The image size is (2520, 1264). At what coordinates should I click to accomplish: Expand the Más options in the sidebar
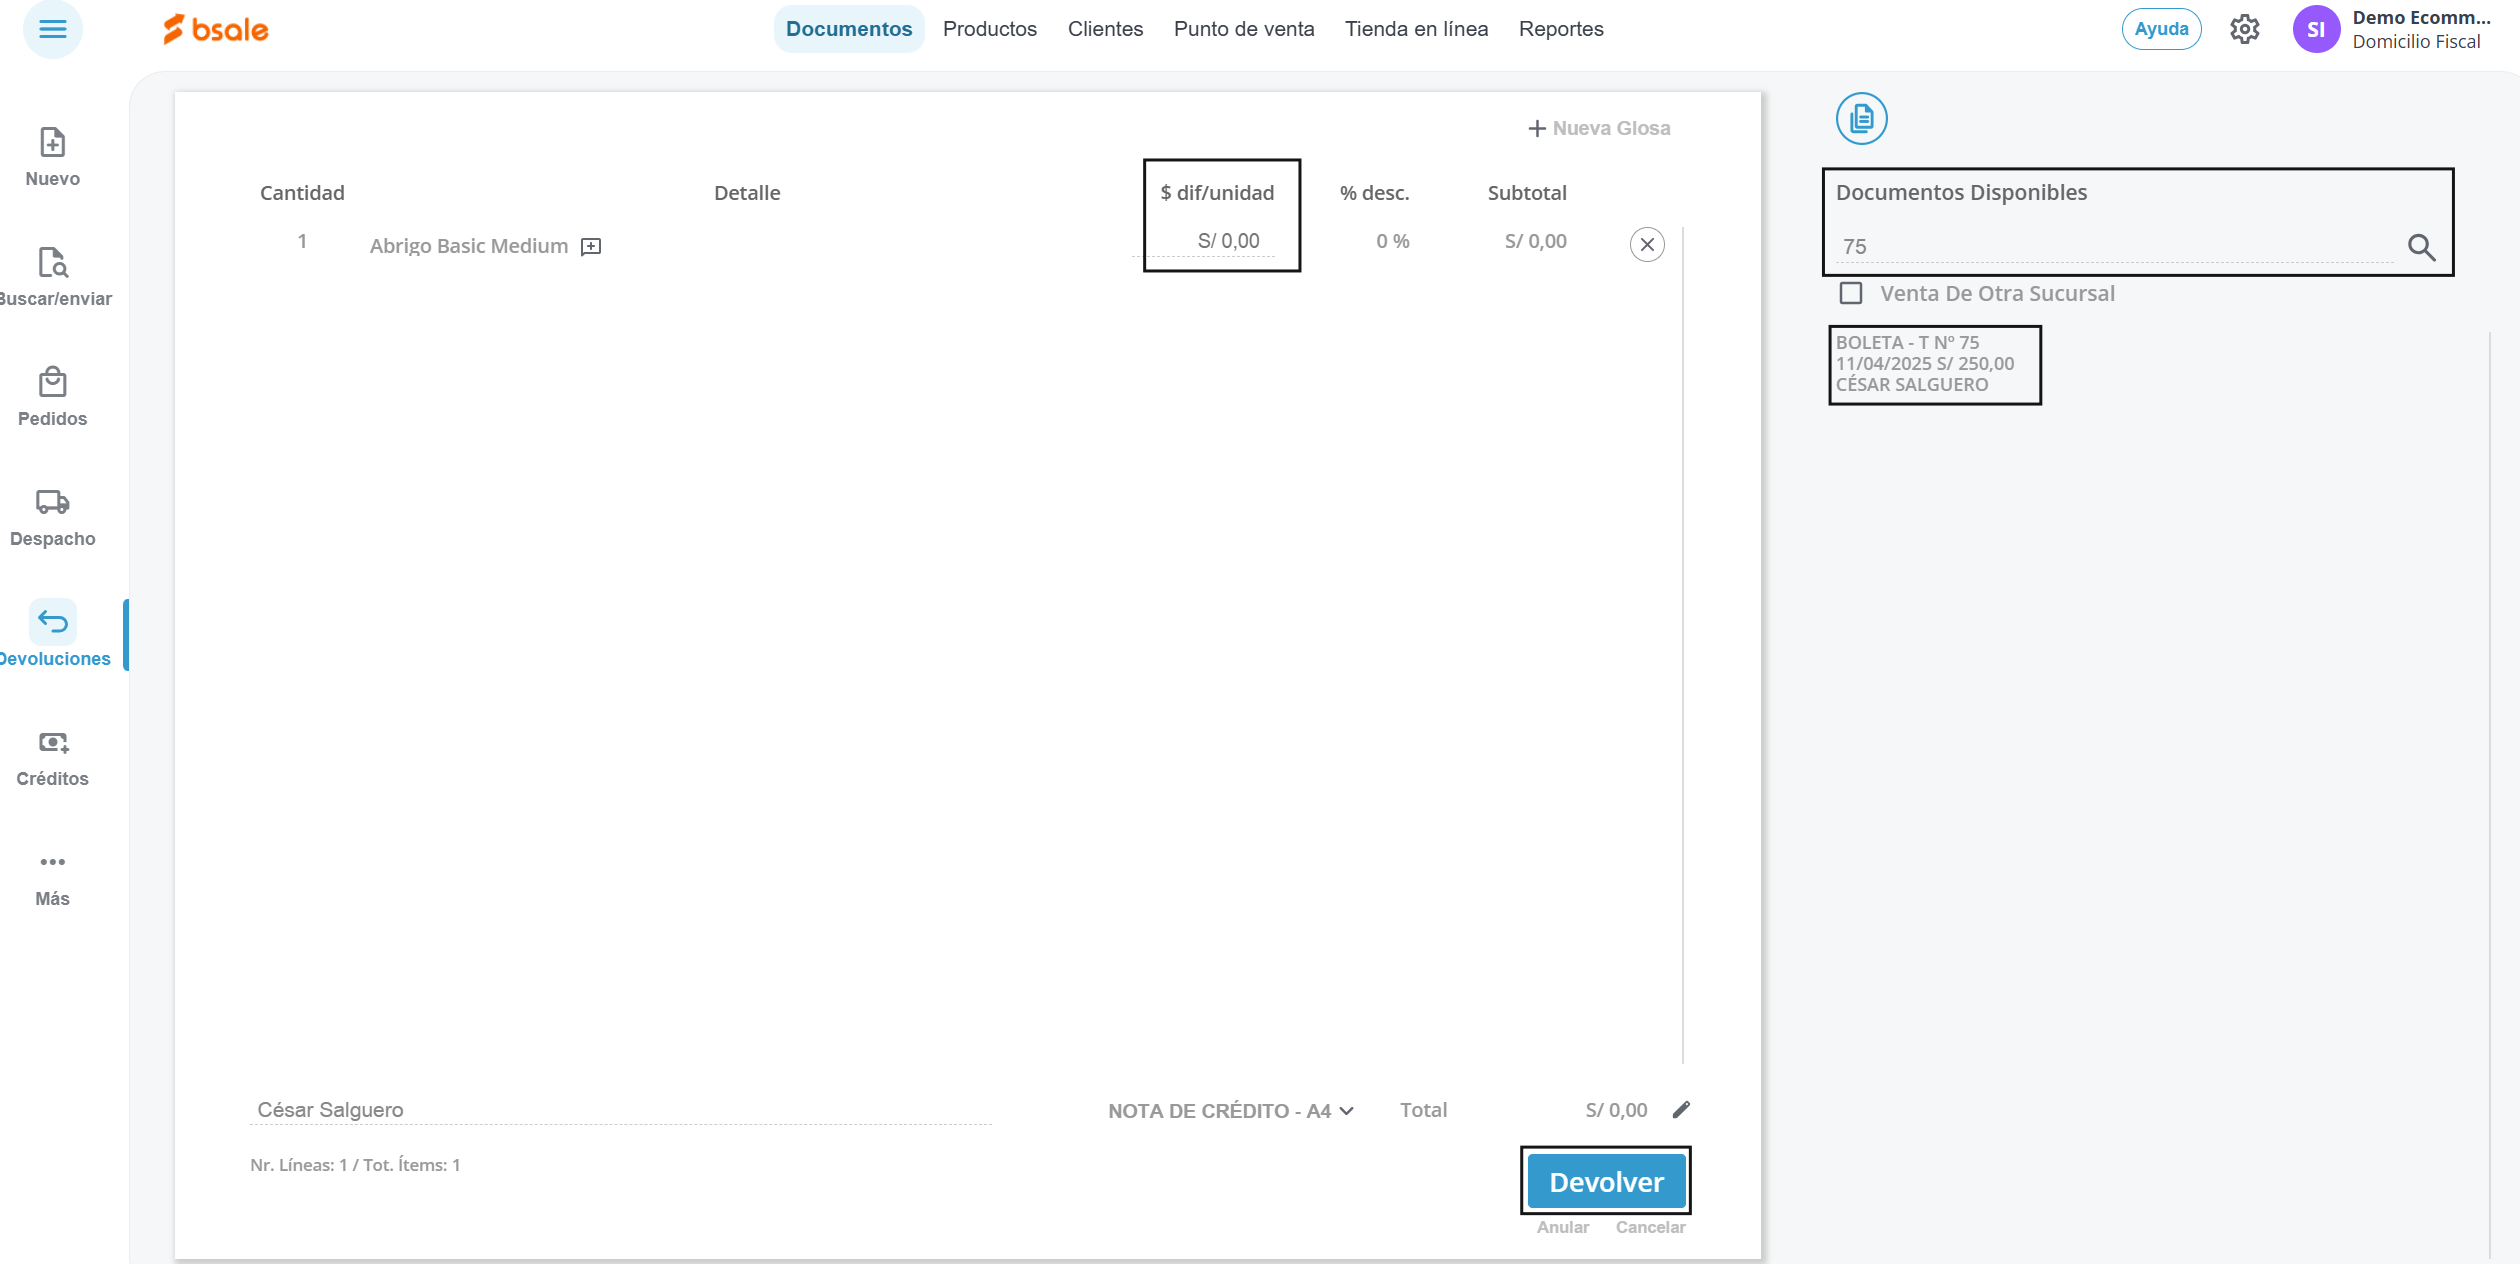pos(52,863)
